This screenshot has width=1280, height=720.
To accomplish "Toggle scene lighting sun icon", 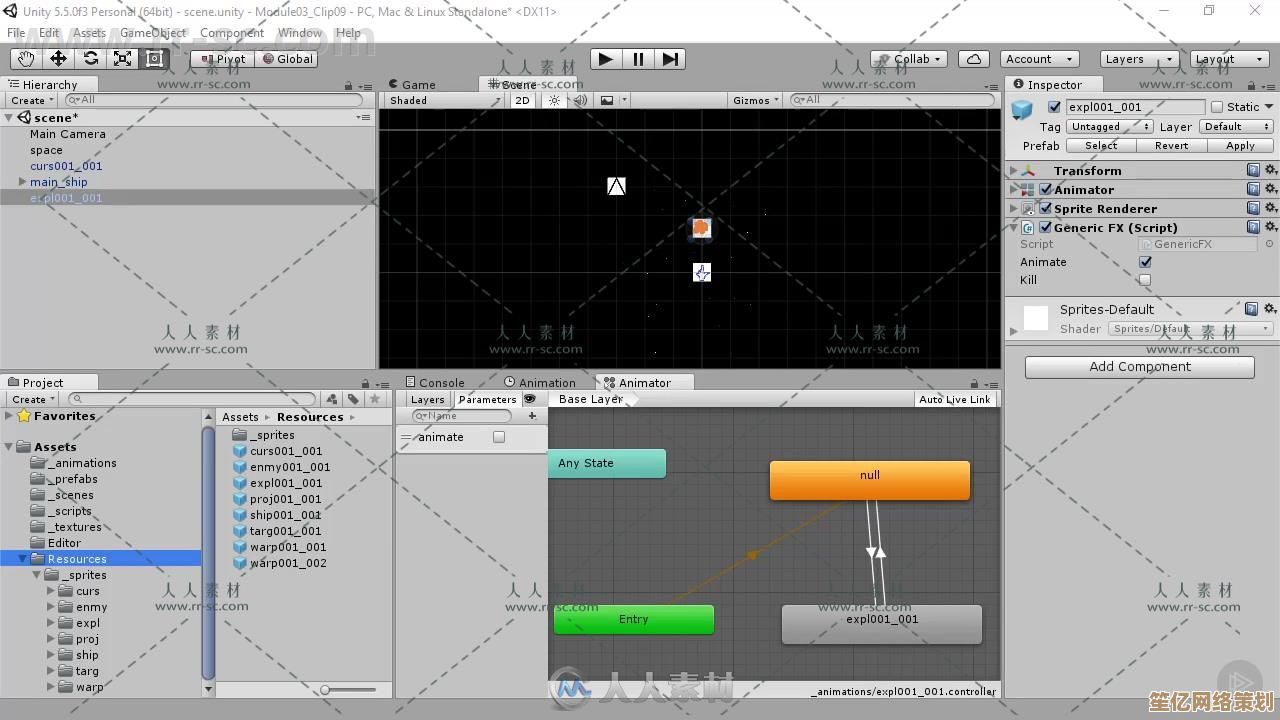I will coord(554,100).
